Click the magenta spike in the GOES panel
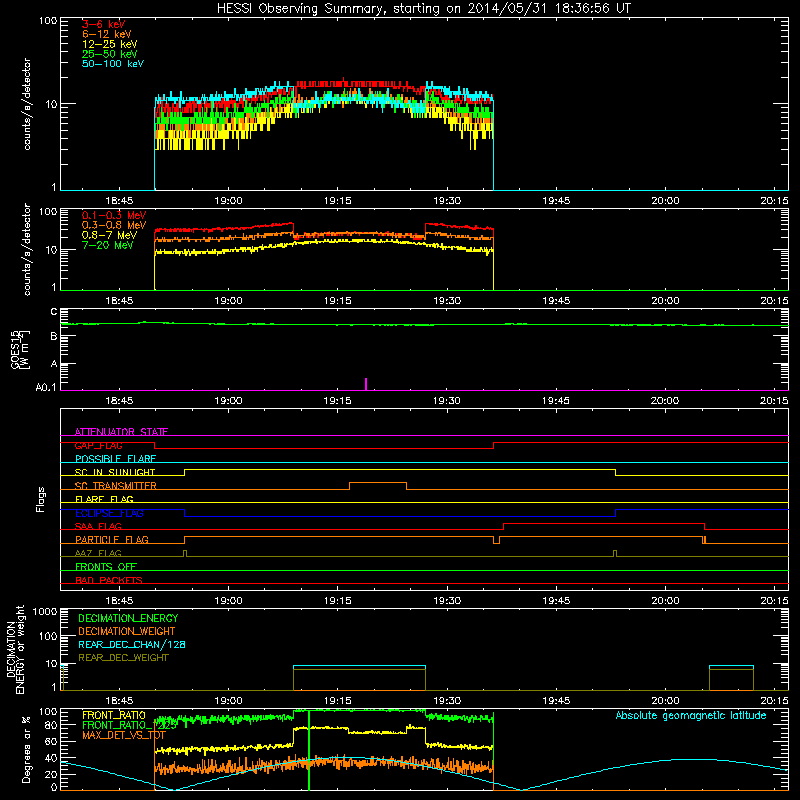The image size is (800, 800). coord(366,384)
